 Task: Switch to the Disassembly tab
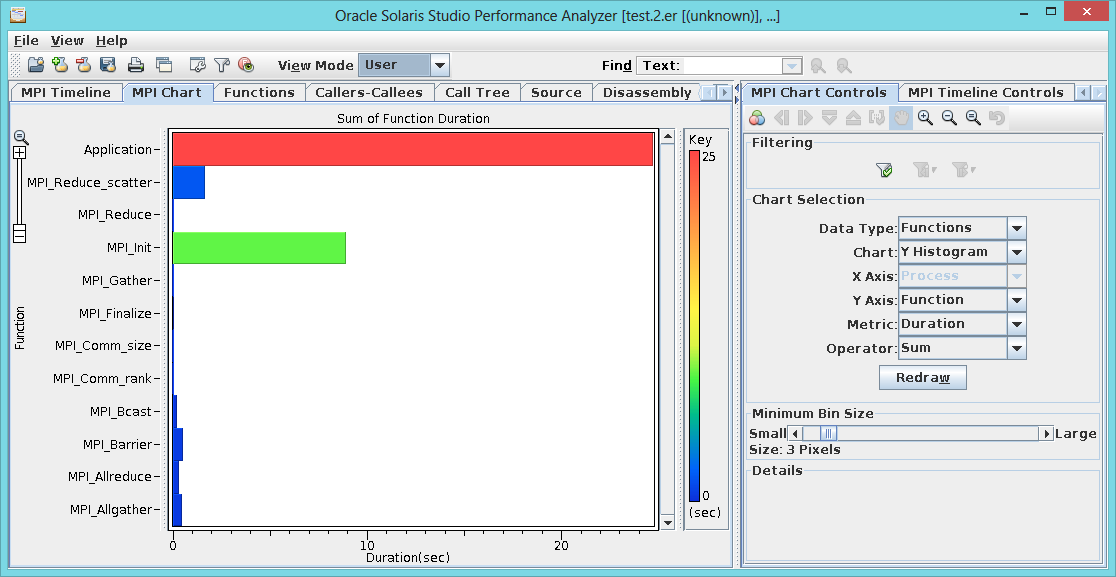(x=646, y=92)
